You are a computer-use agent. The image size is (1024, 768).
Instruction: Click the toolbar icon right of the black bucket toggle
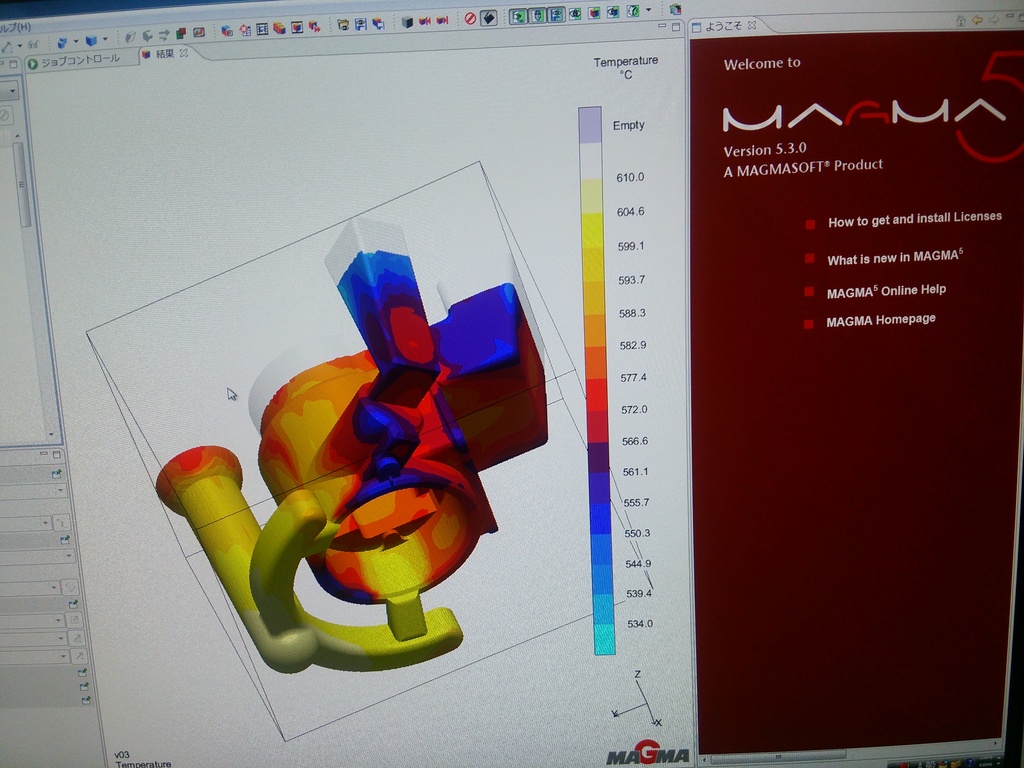point(519,16)
